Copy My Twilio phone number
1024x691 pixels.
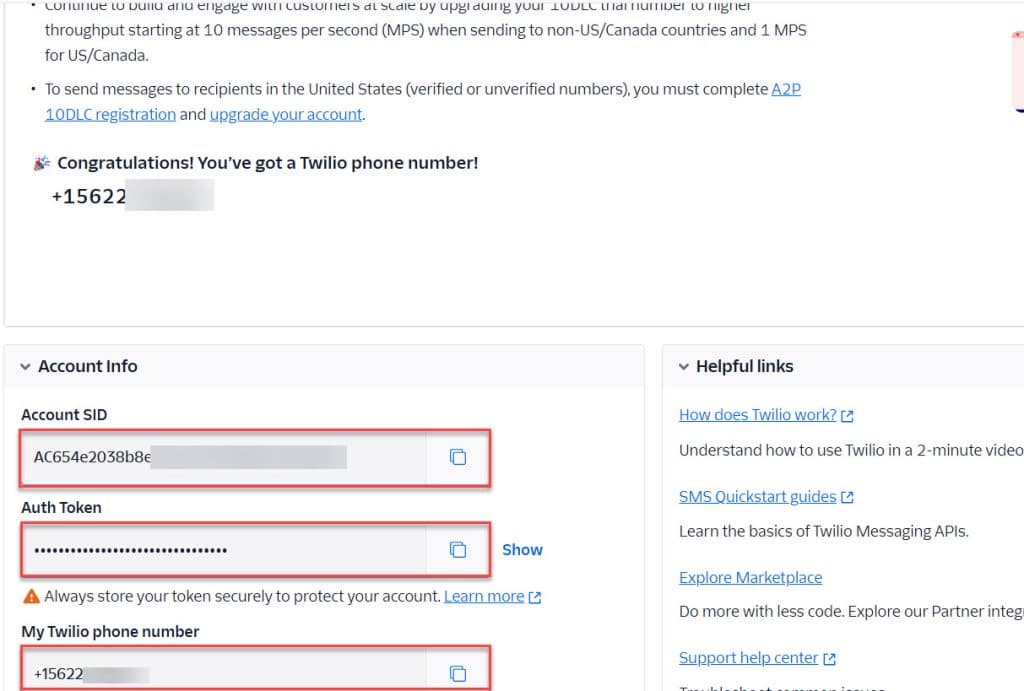(458, 673)
